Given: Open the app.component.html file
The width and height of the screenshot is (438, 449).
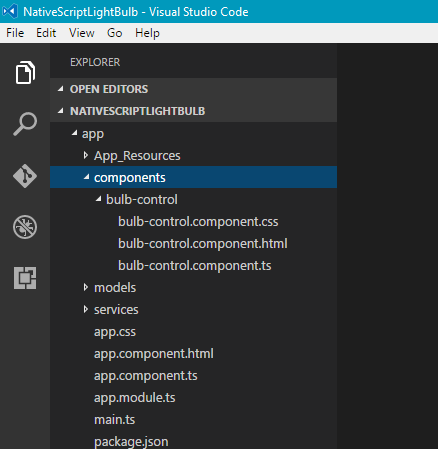Looking at the screenshot, I should (x=154, y=354).
